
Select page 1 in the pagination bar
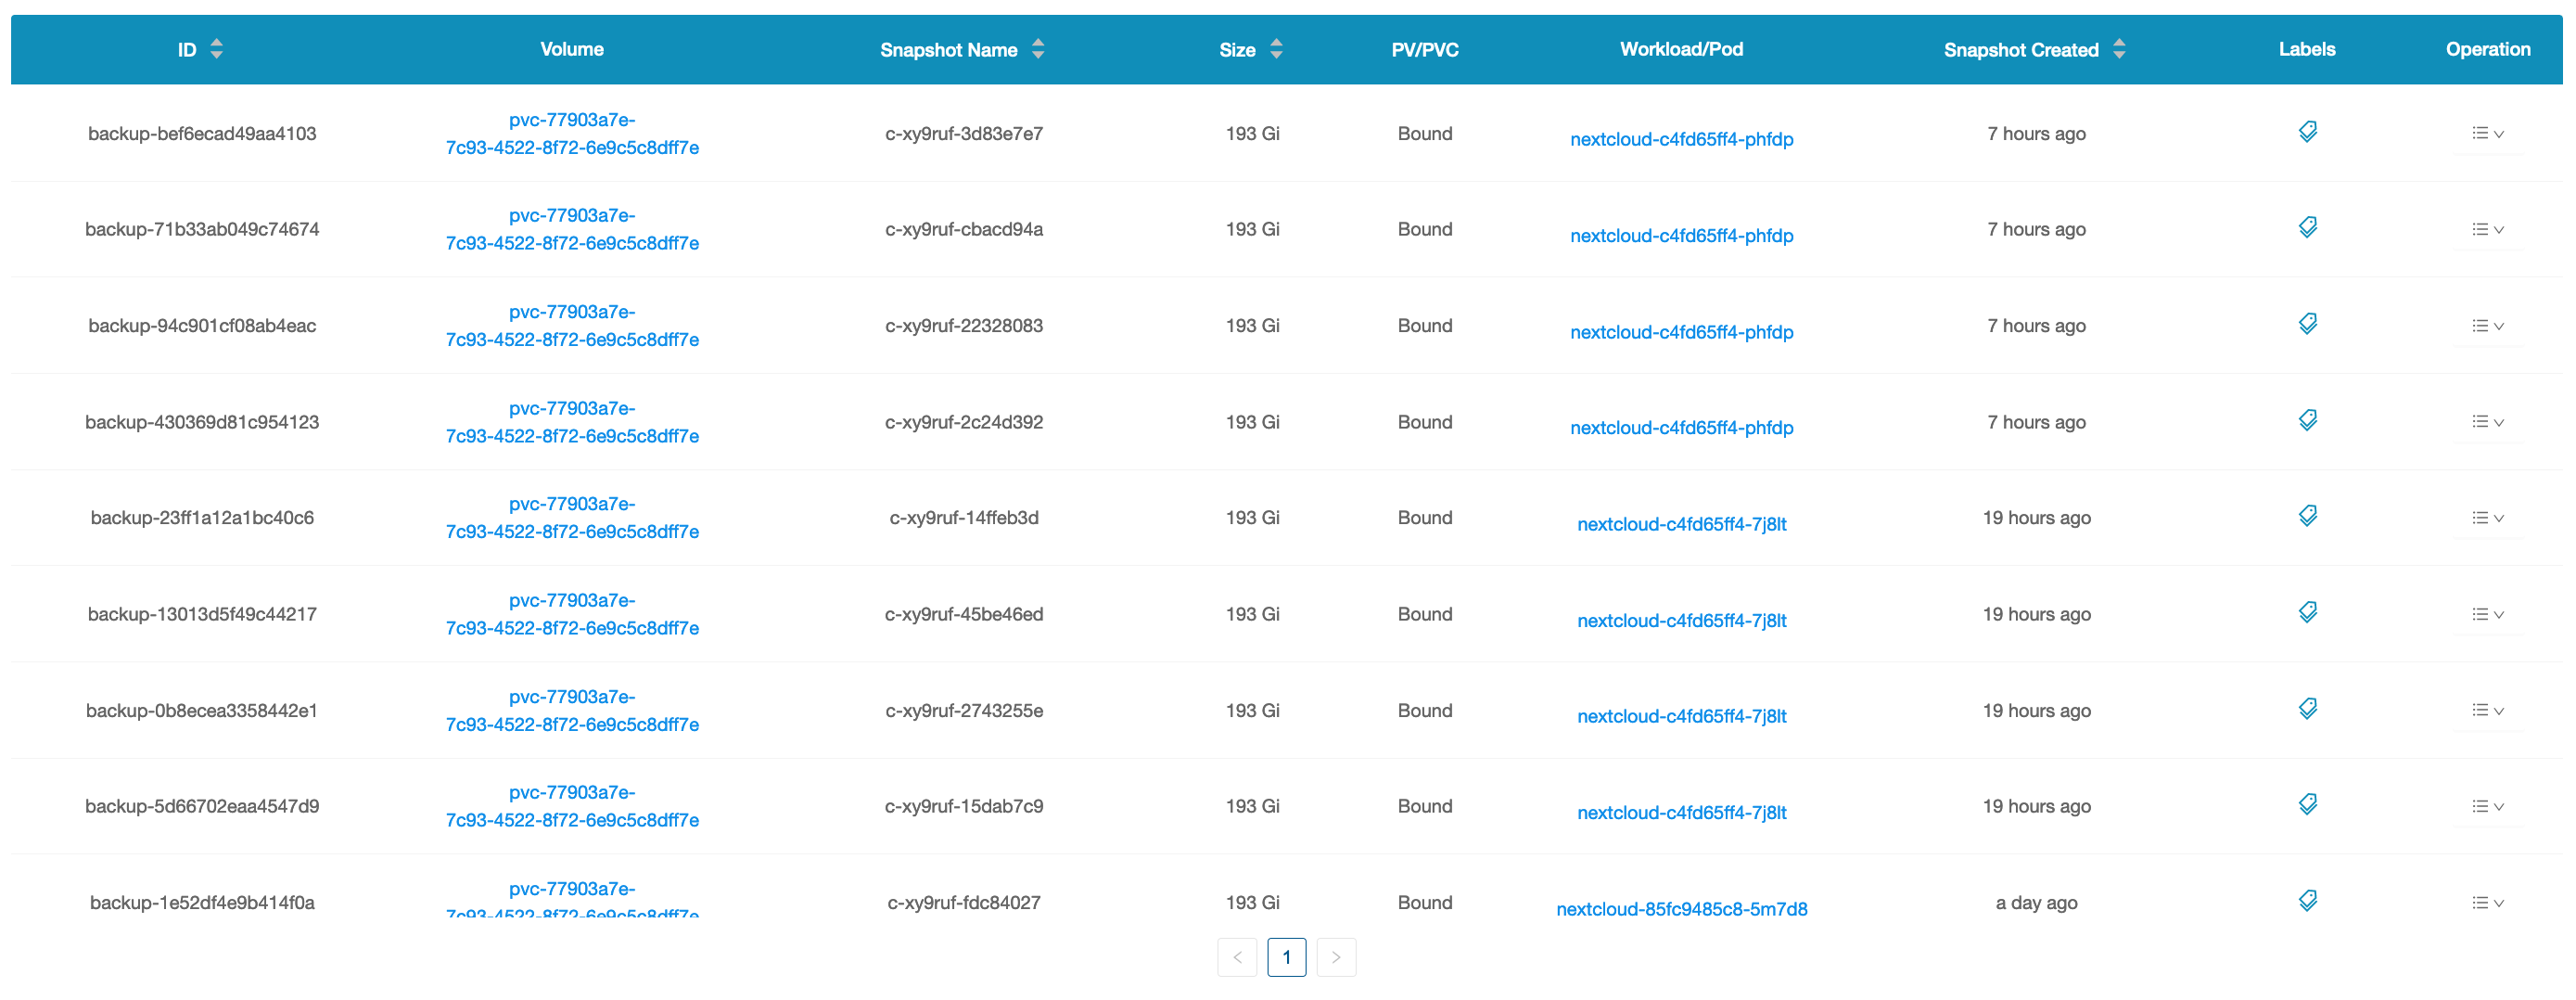(1287, 957)
